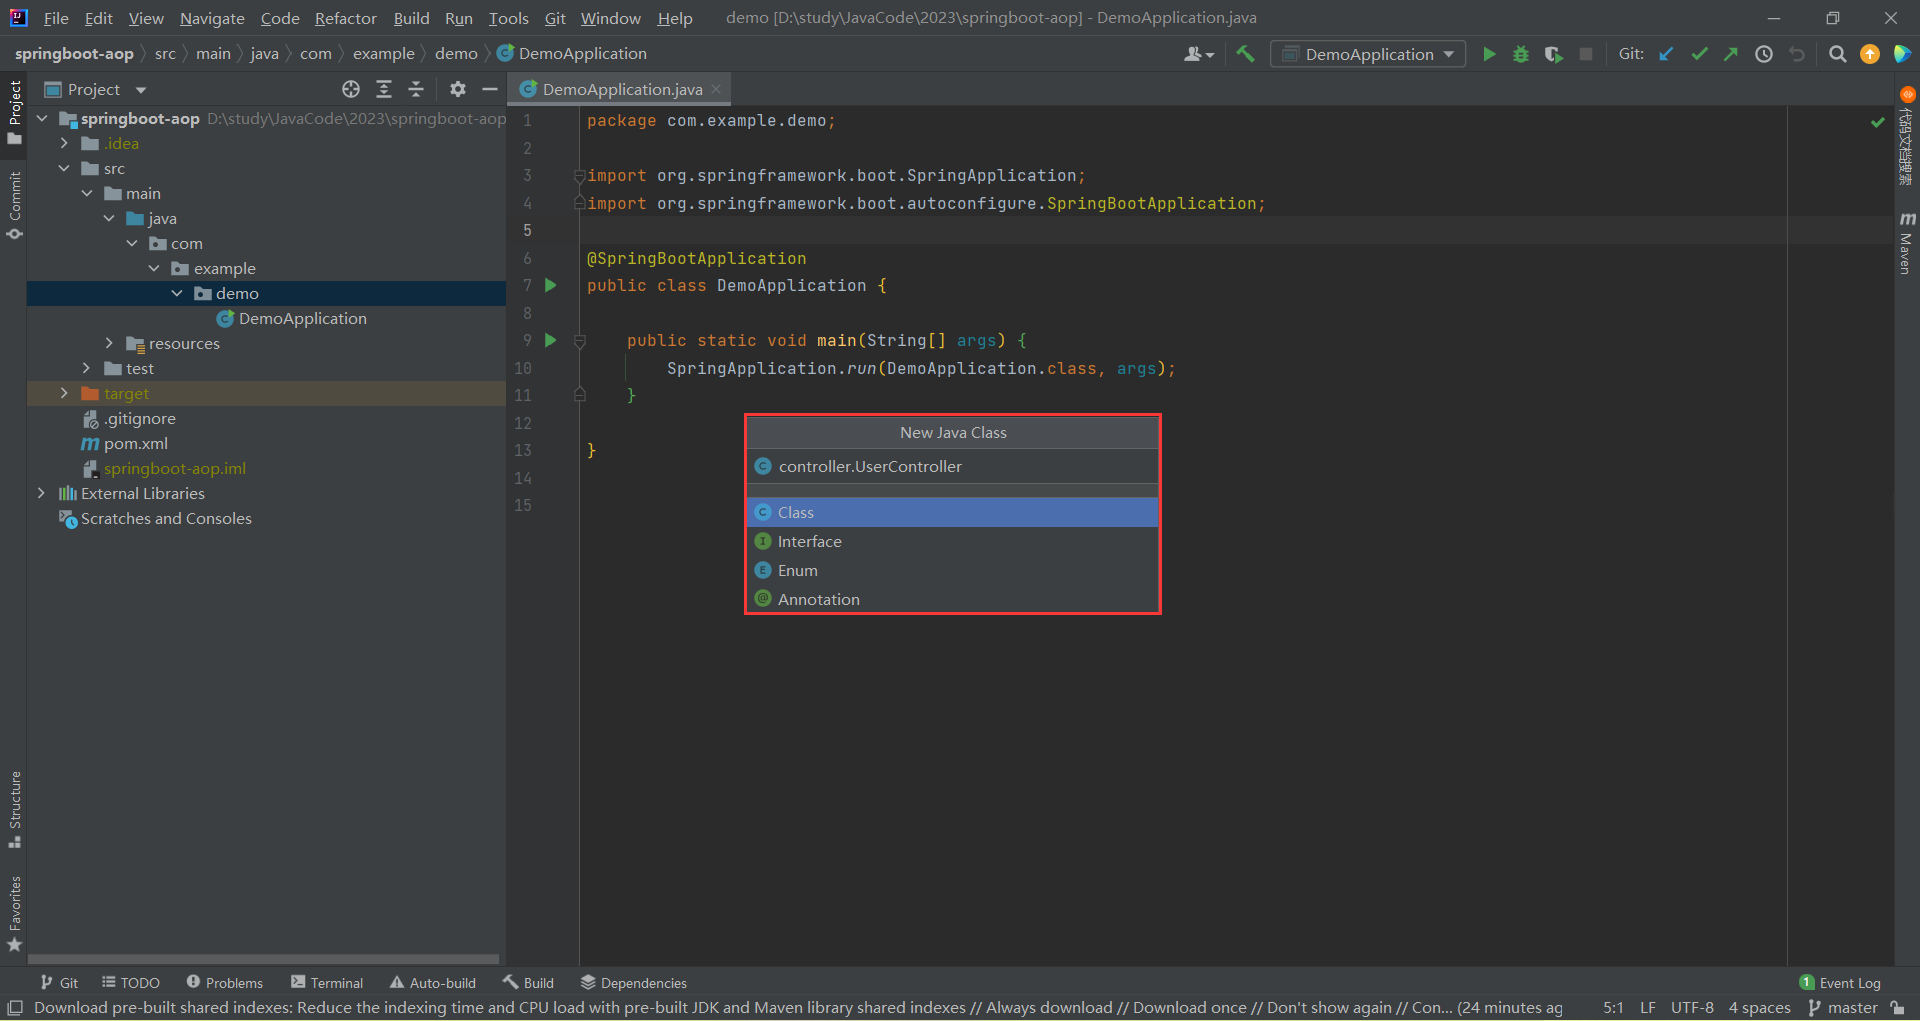The width and height of the screenshot is (1920, 1021).
Task: Open the Structure side tool window
Action: tap(14, 809)
